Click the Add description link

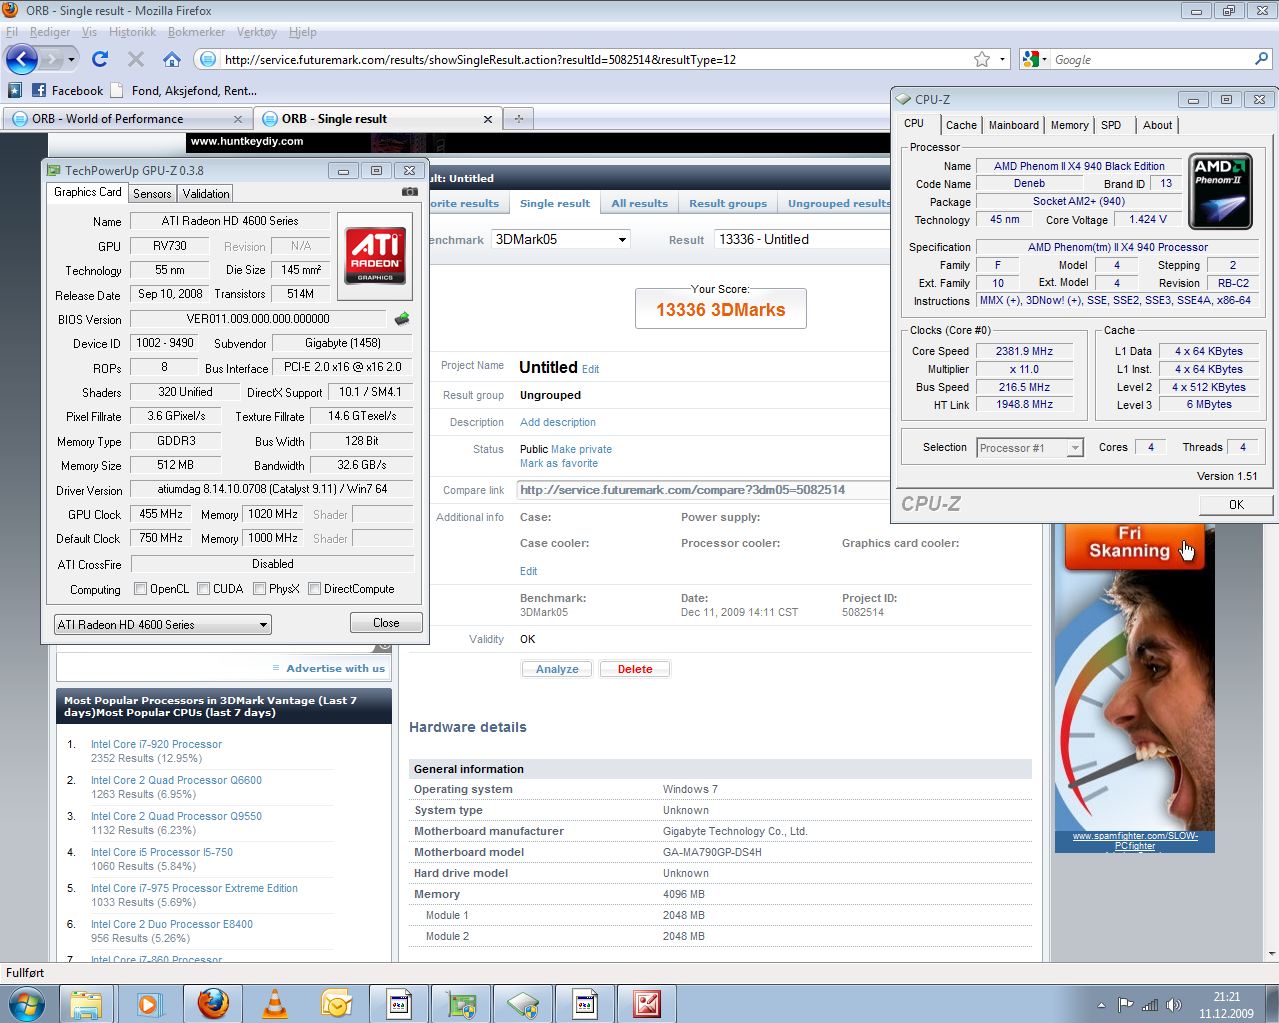pos(558,422)
